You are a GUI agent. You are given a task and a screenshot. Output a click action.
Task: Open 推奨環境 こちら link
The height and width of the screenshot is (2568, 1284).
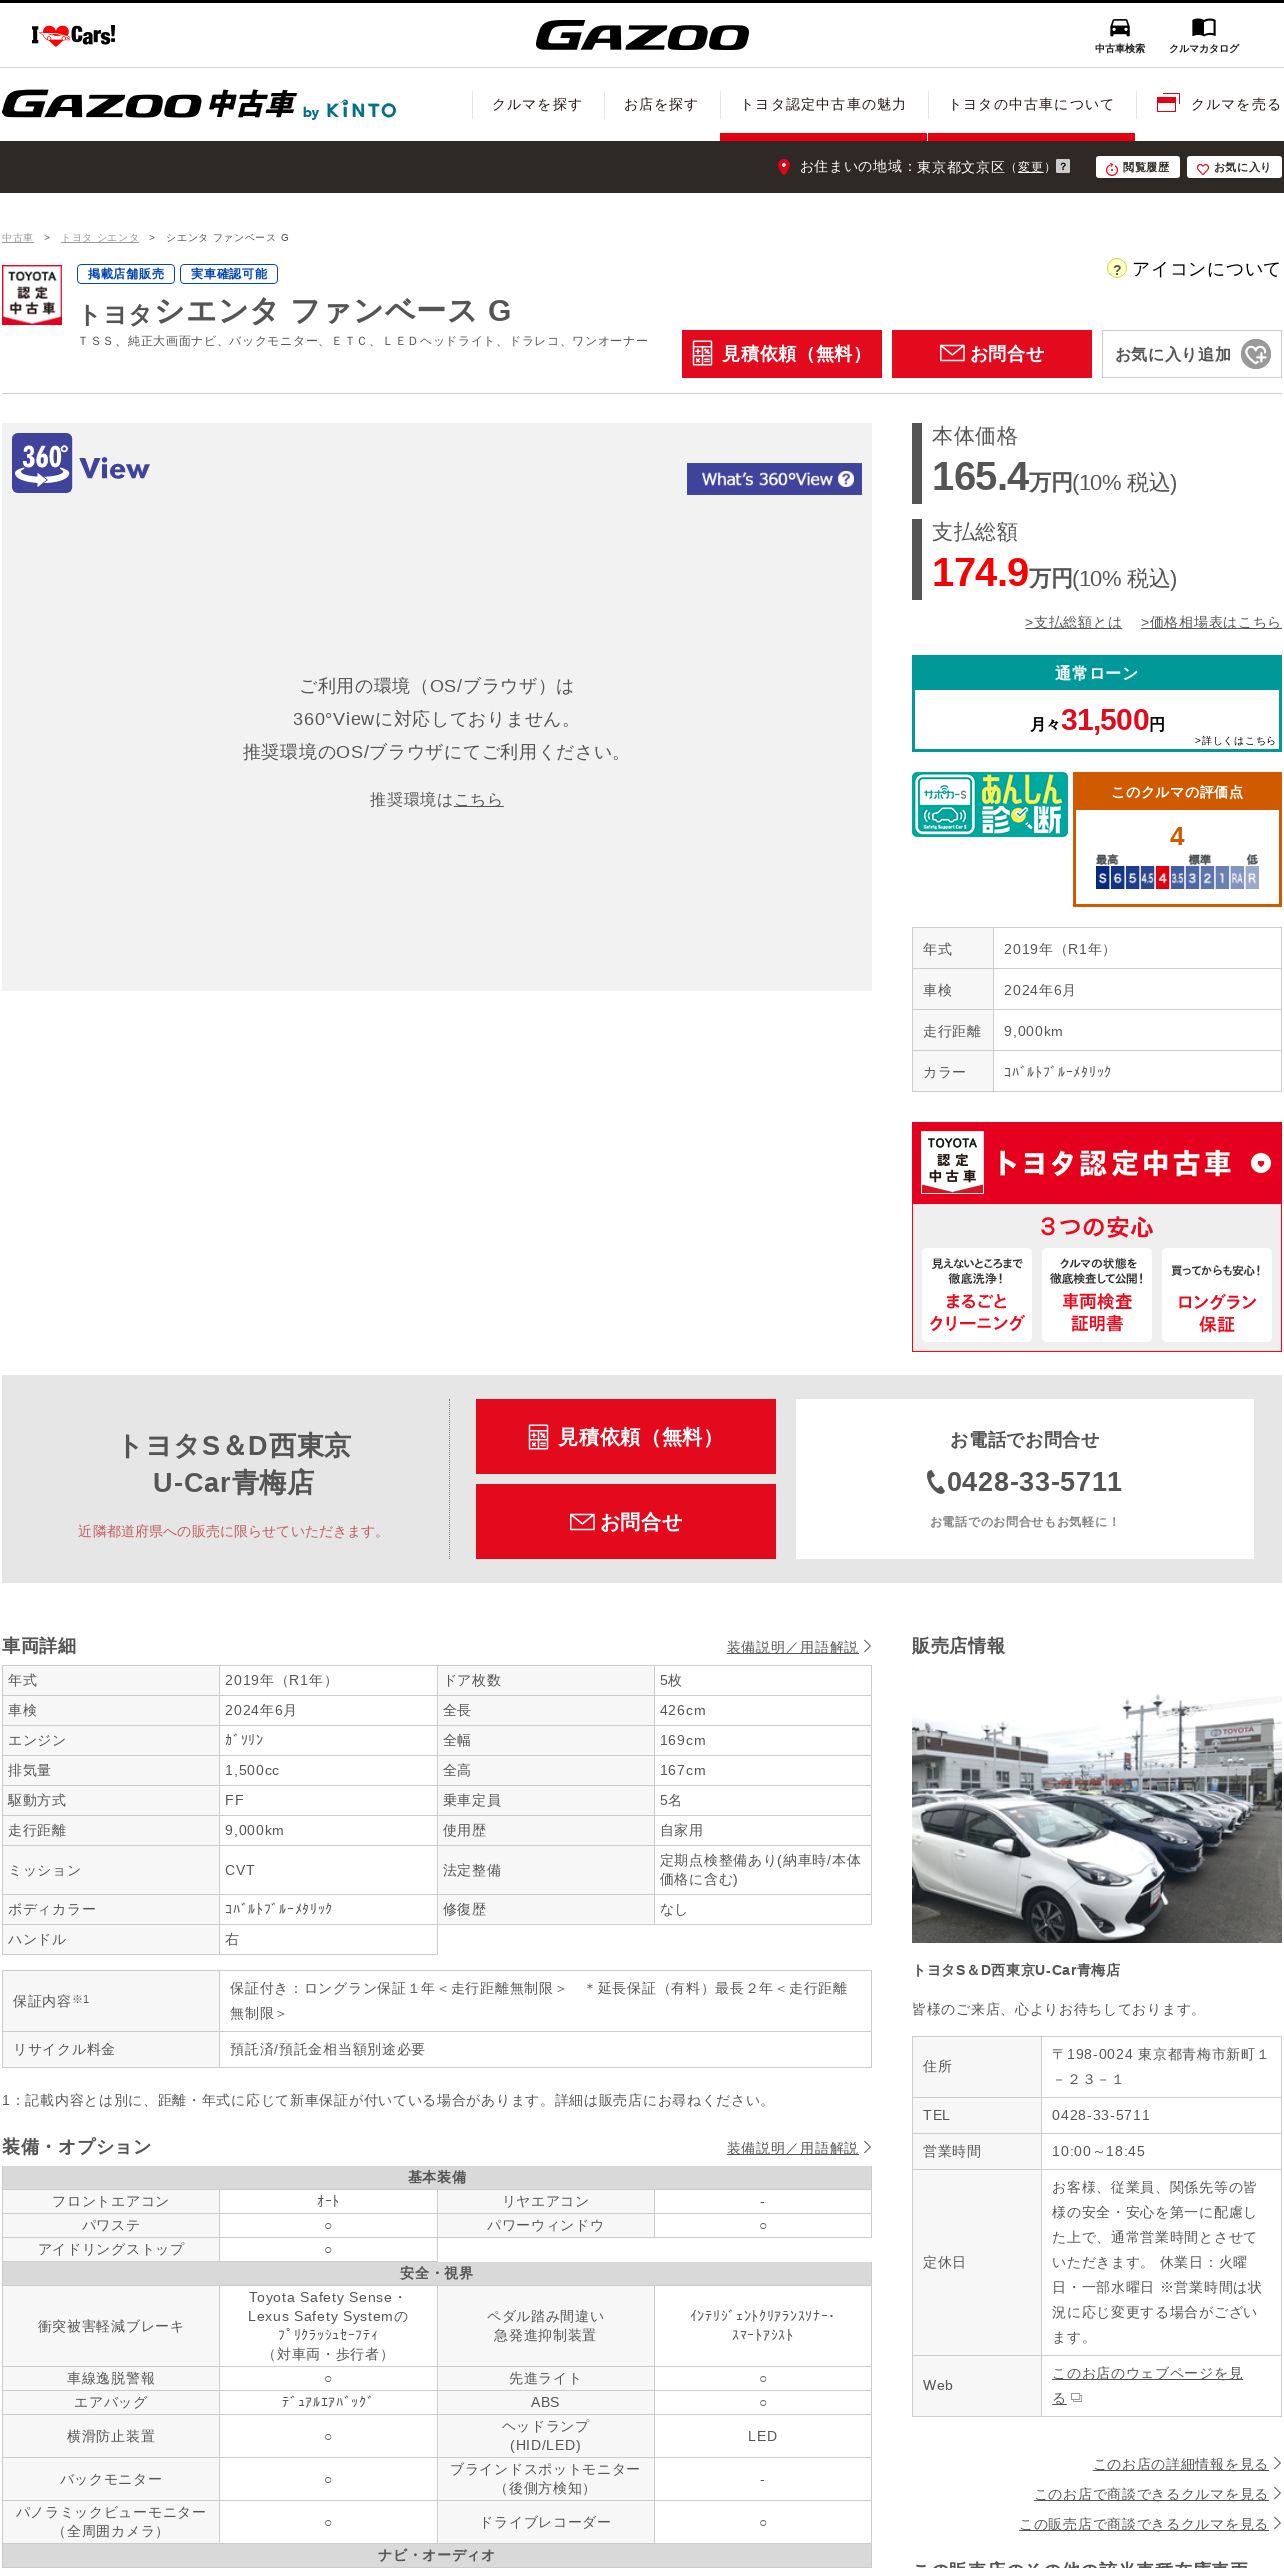(x=479, y=800)
